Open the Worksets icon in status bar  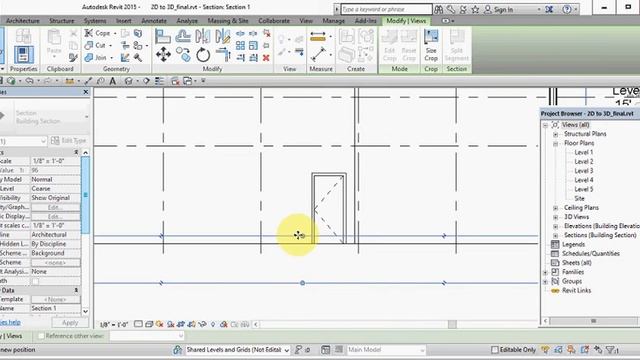pyautogui.click(x=178, y=350)
